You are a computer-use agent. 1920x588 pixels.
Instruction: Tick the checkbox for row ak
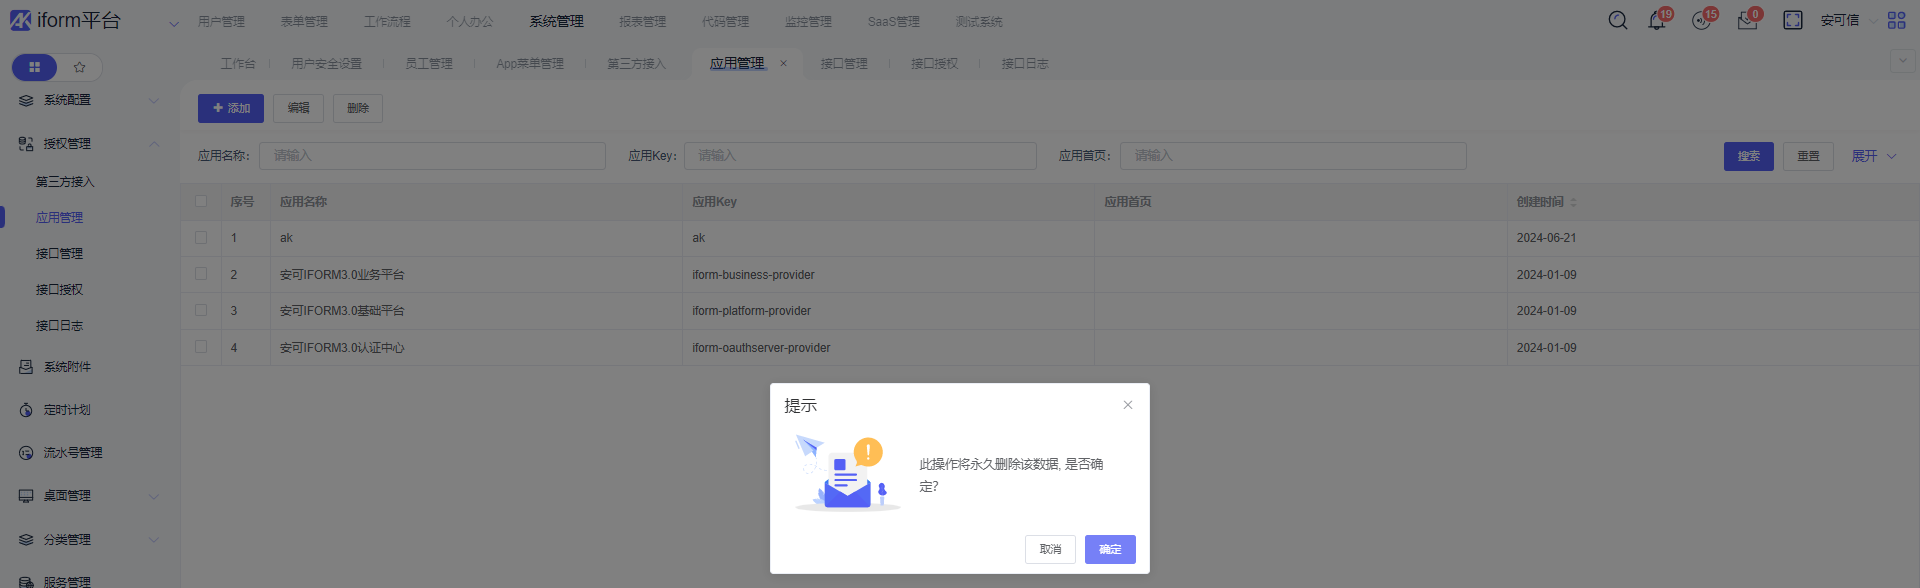tap(201, 238)
